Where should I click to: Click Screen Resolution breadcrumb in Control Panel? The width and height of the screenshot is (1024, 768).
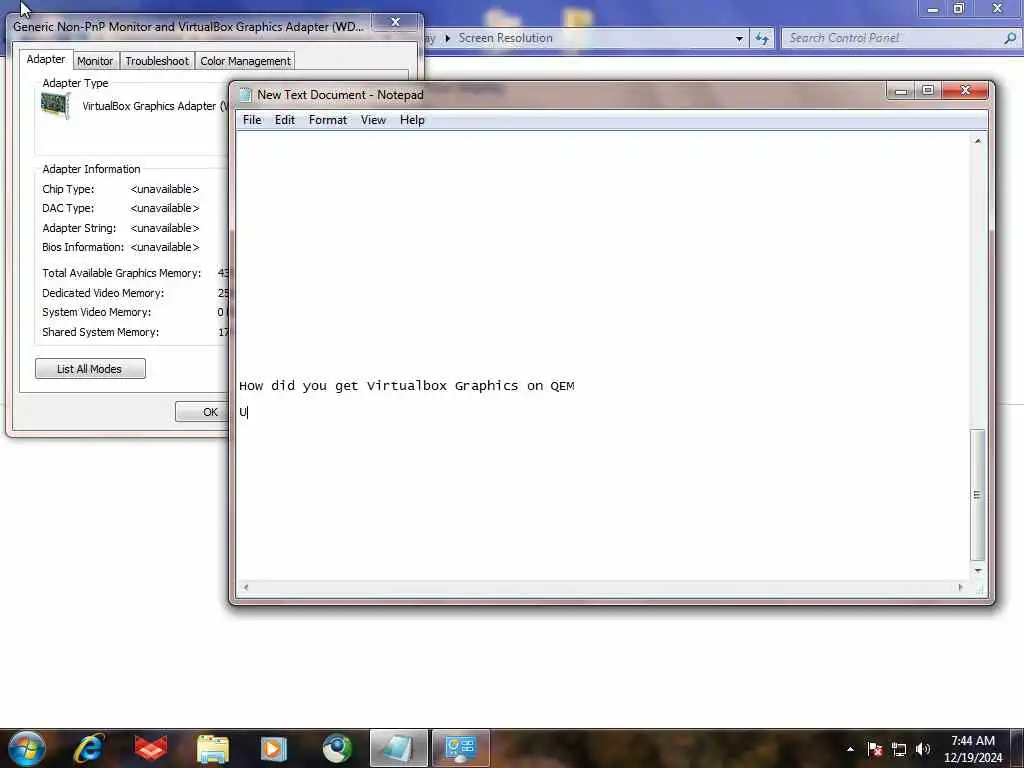coord(505,38)
